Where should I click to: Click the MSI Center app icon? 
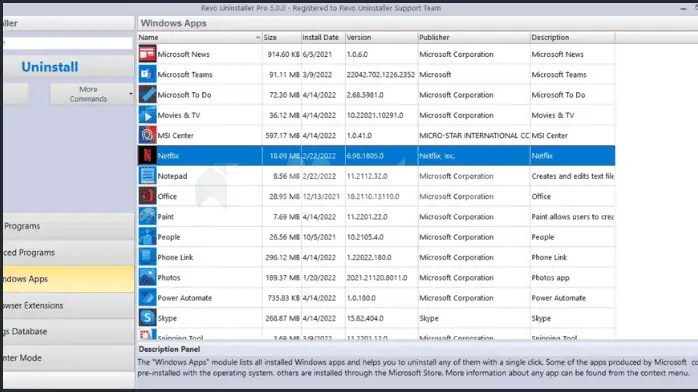[x=147, y=135]
